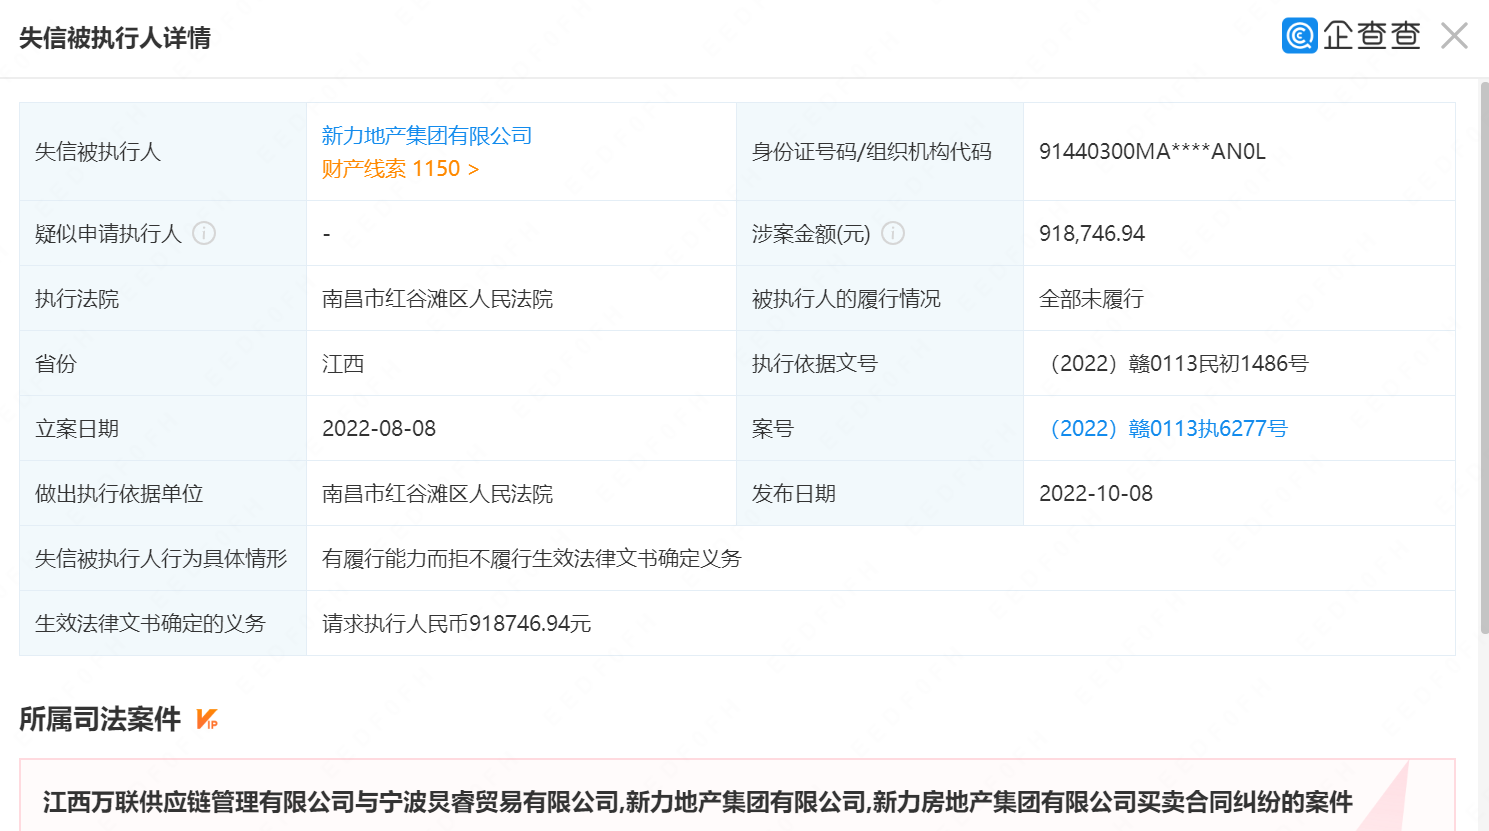
Task: Open the 江西万联供应链管理有限公司 judicial case title
Action: [x=697, y=802]
